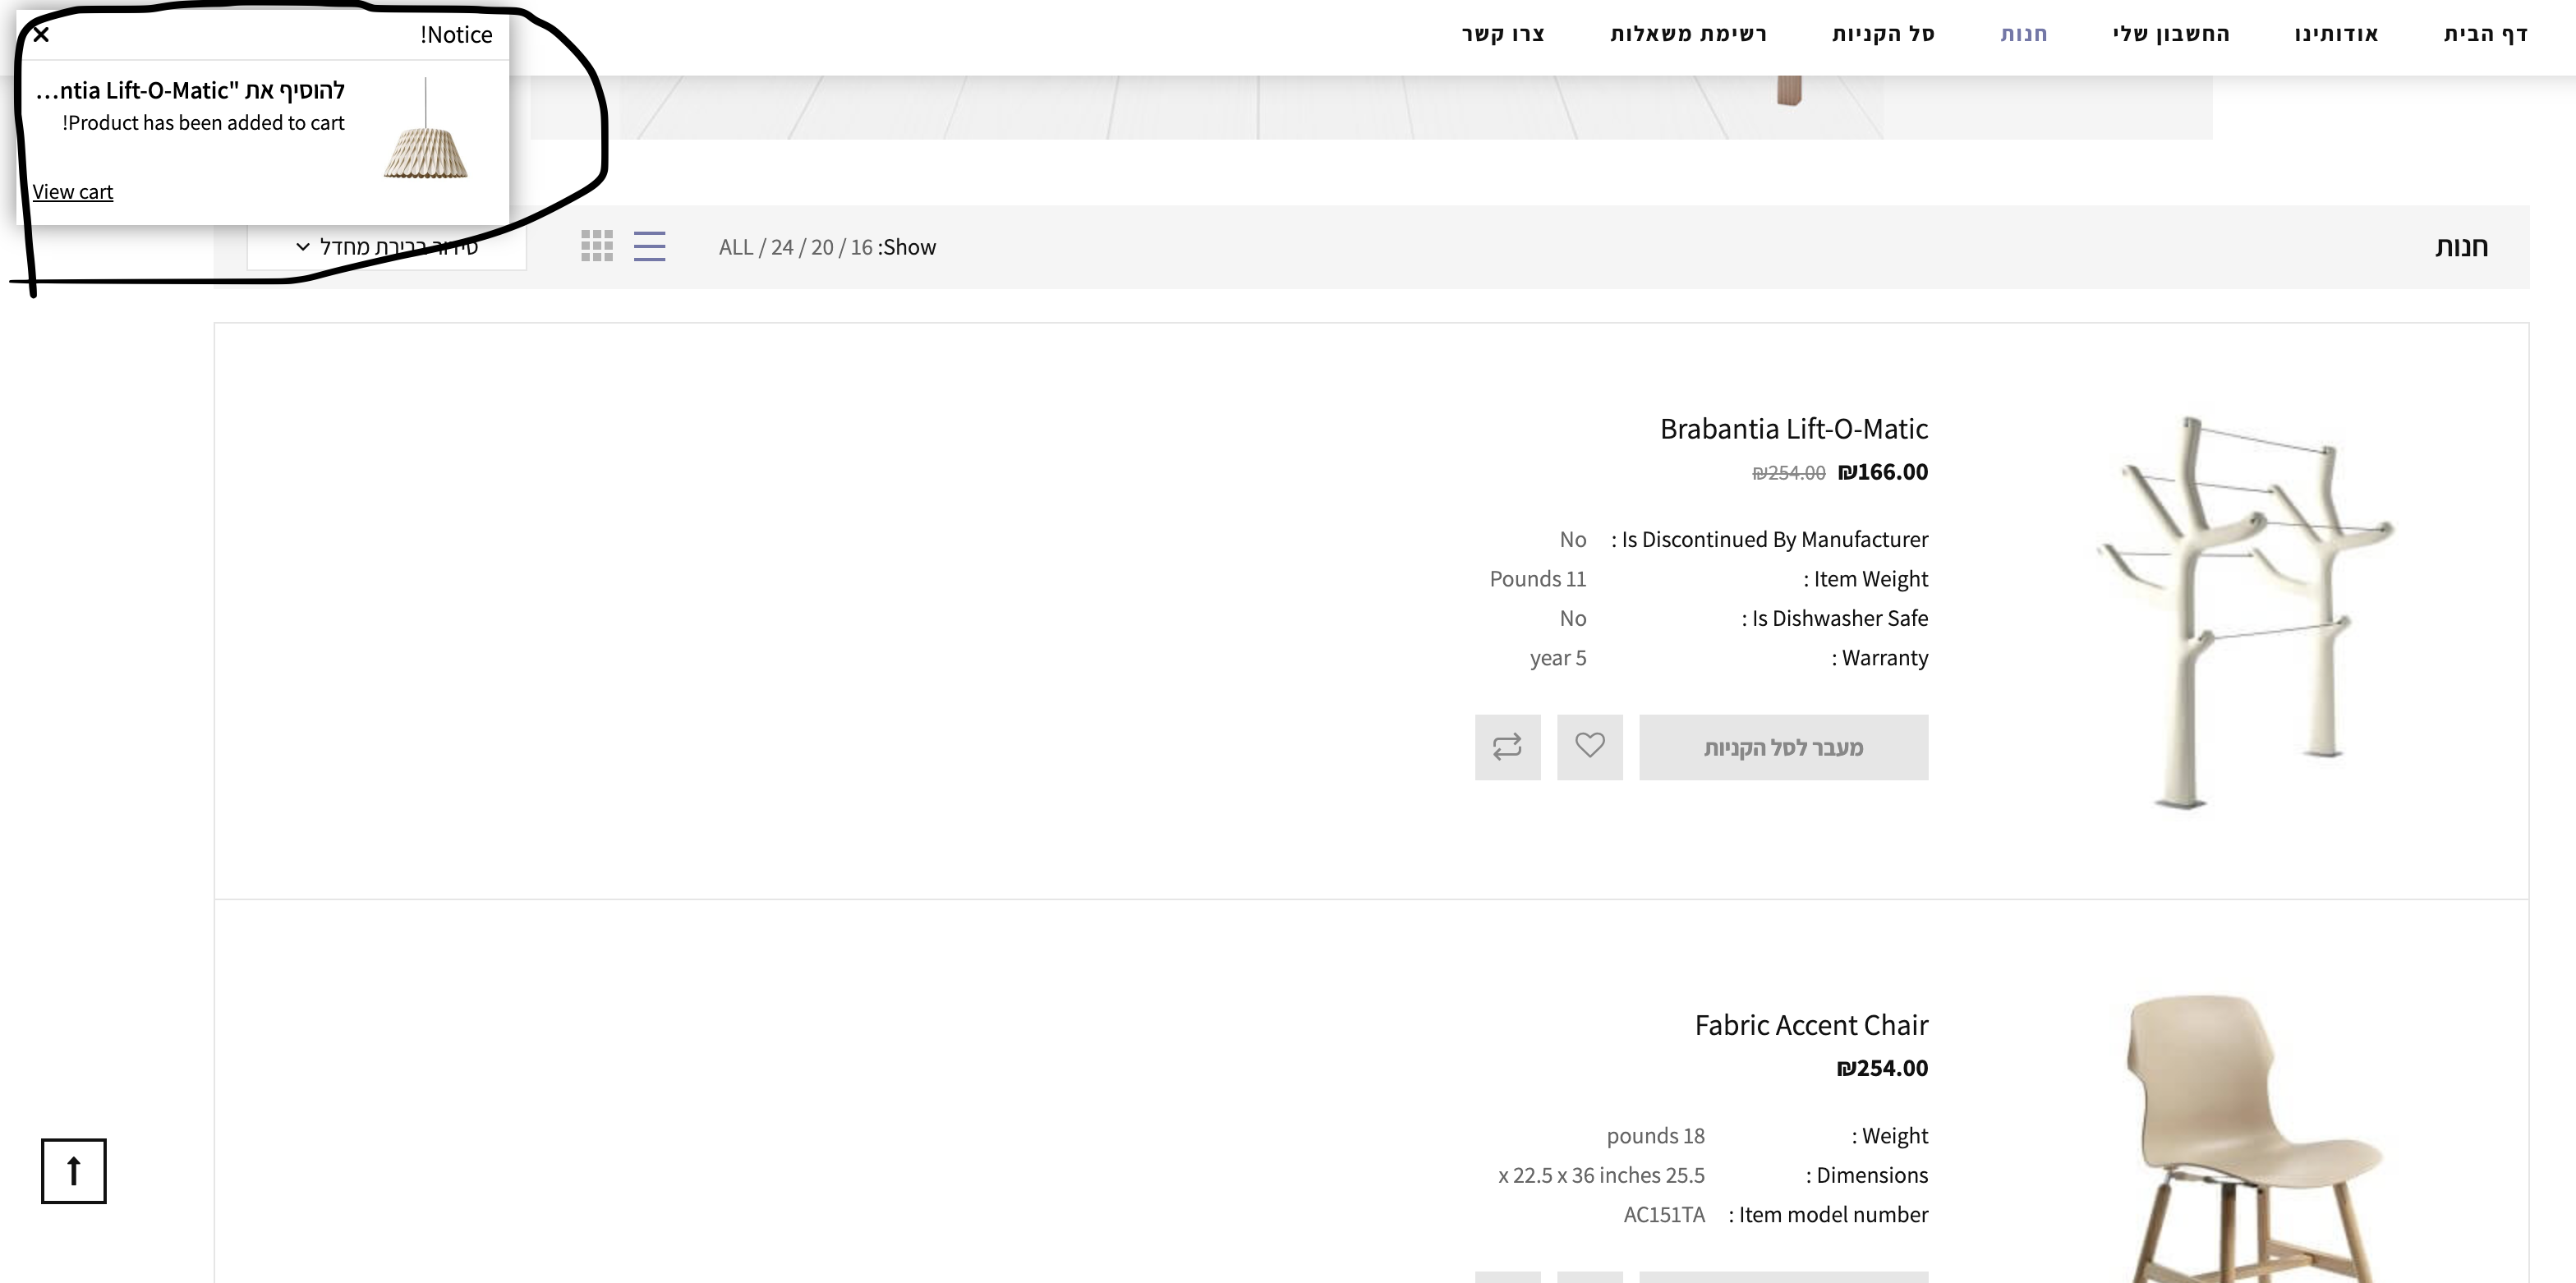Click the 'AC151TA' model number value
The width and height of the screenshot is (2576, 1283).
coord(1663,1214)
